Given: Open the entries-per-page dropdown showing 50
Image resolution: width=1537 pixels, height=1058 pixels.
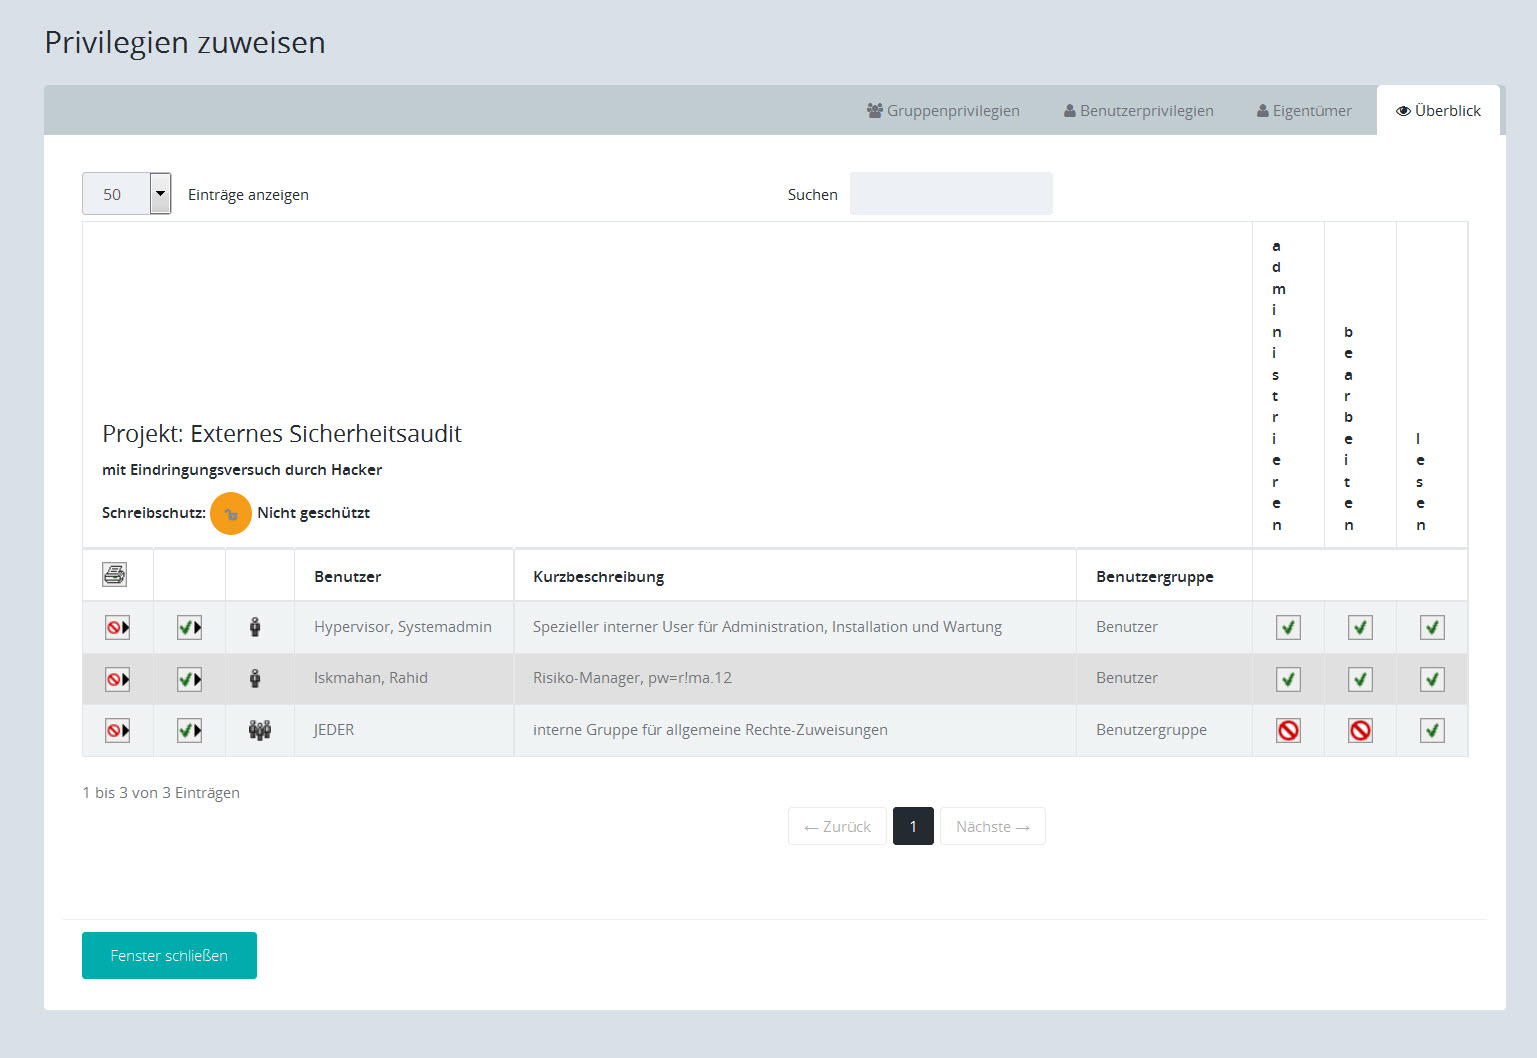Looking at the screenshot, I should tap(127, 194).
